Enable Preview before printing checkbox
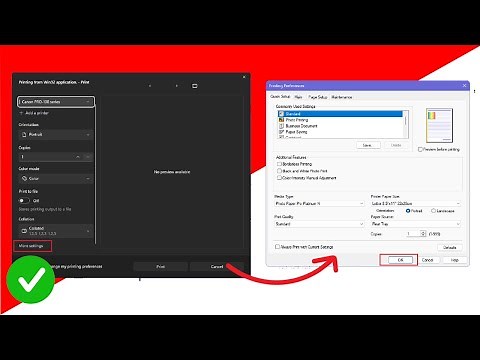 tap(420, 149)
